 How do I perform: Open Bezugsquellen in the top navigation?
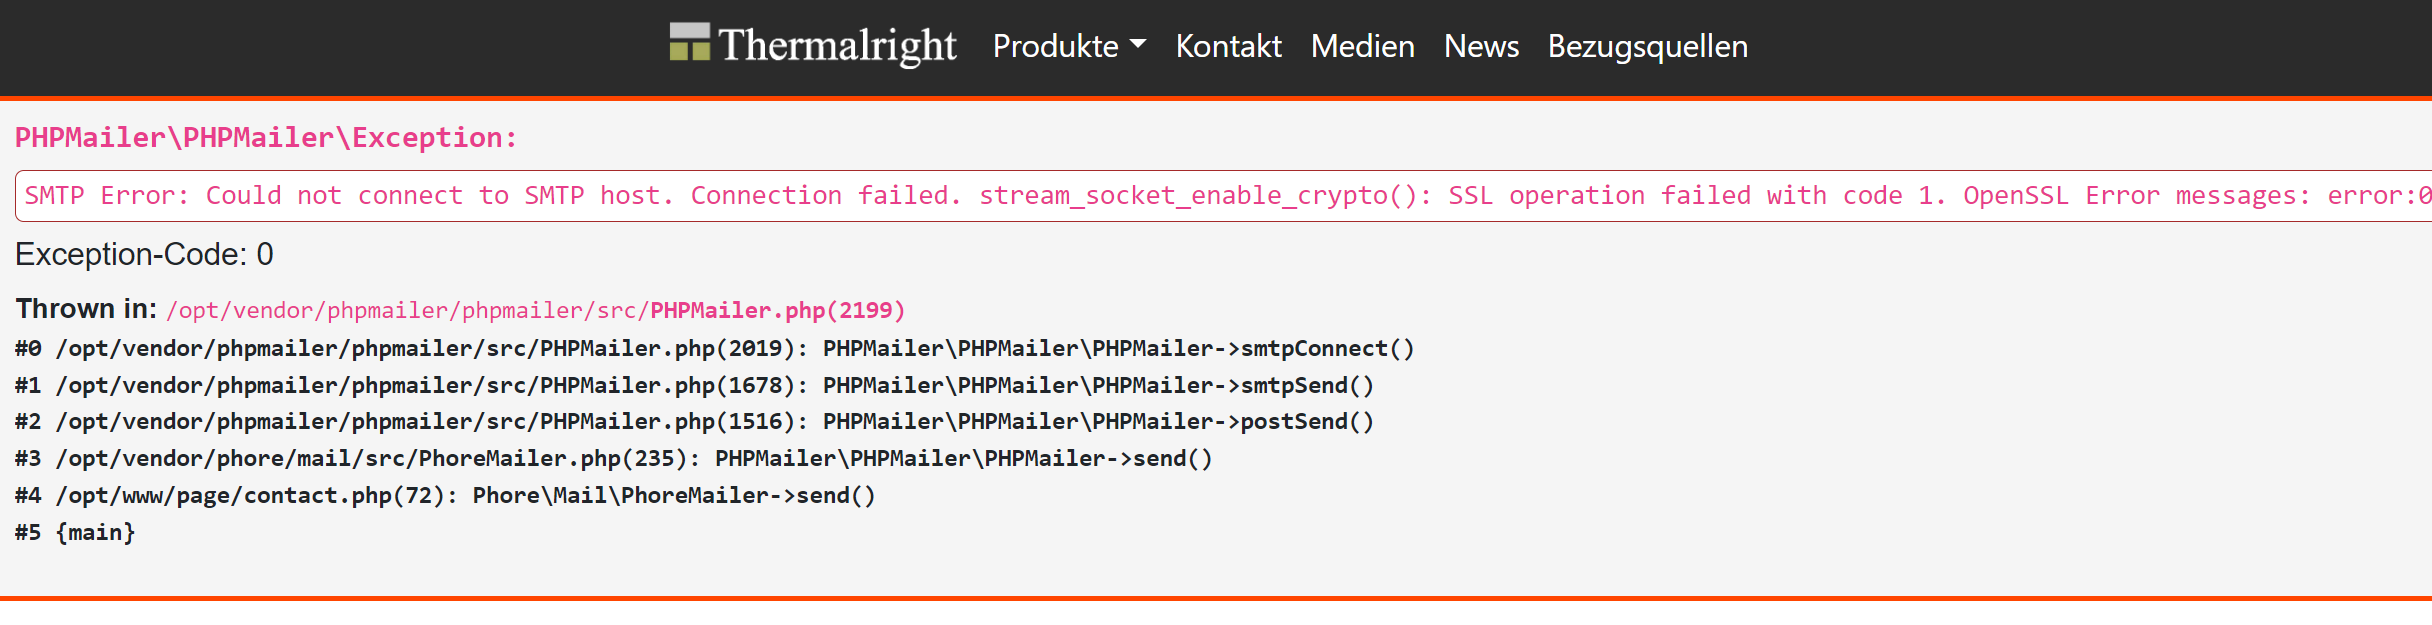click(x=1648, y=46)
